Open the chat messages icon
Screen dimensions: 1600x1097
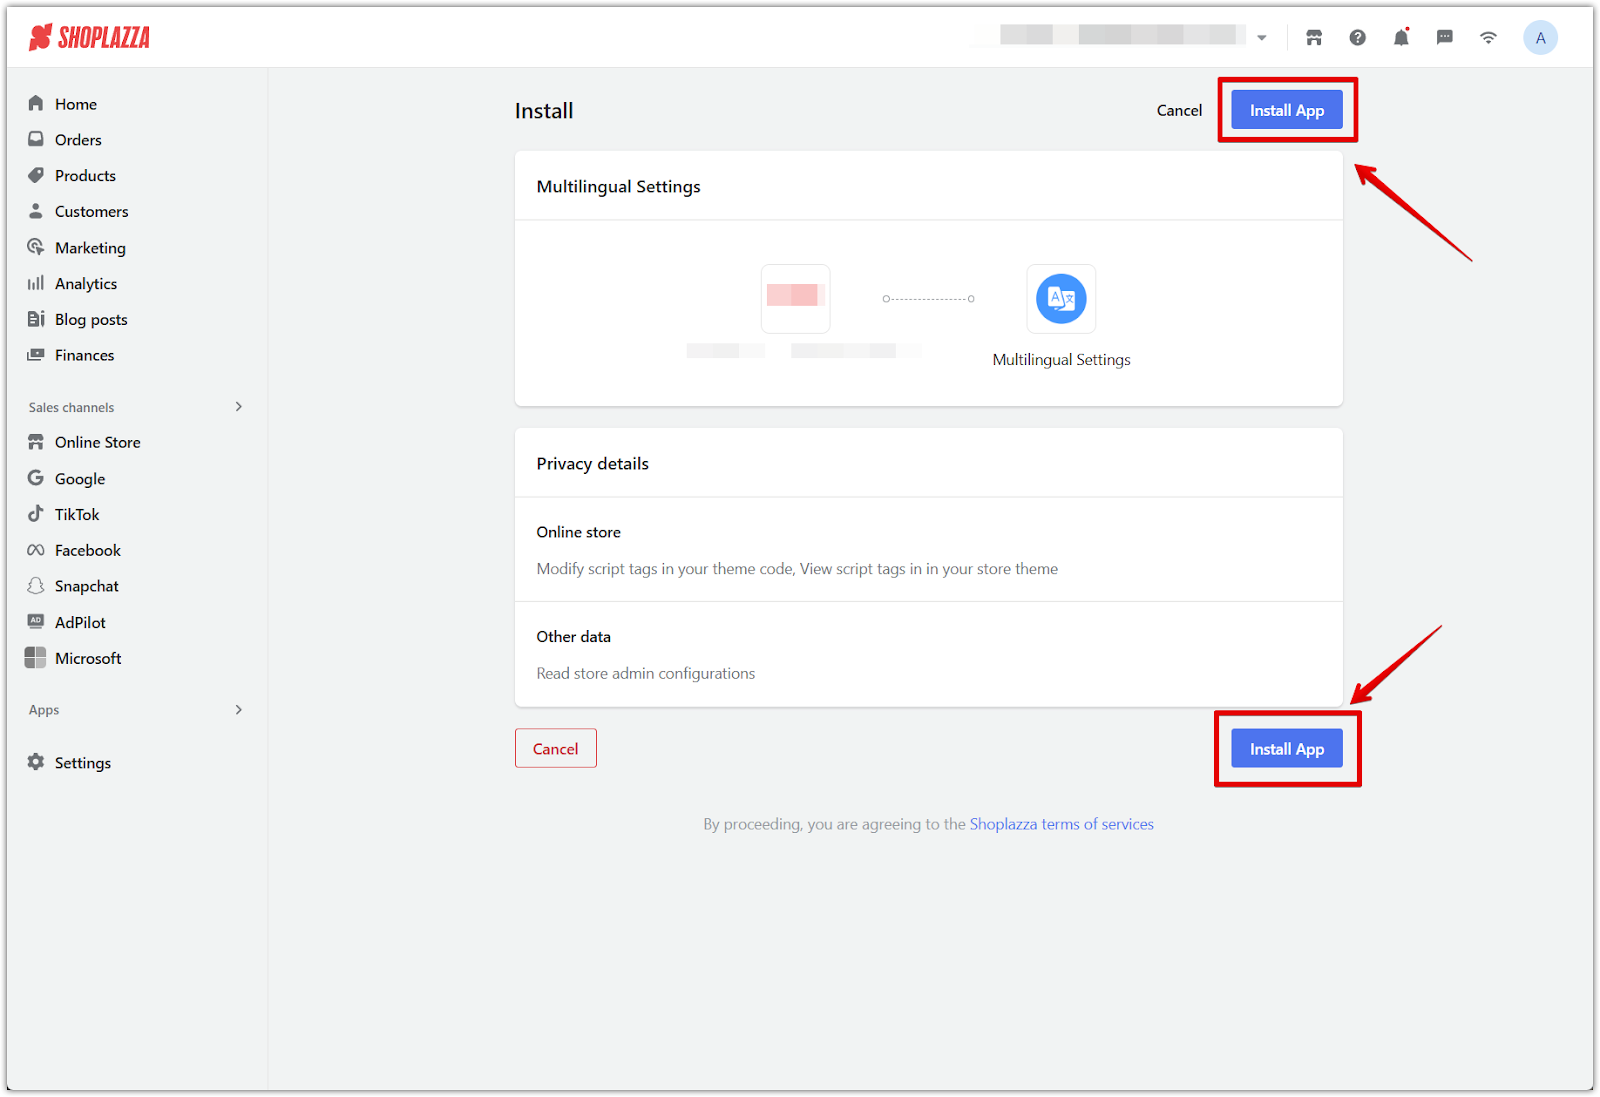coord(1444,38)
